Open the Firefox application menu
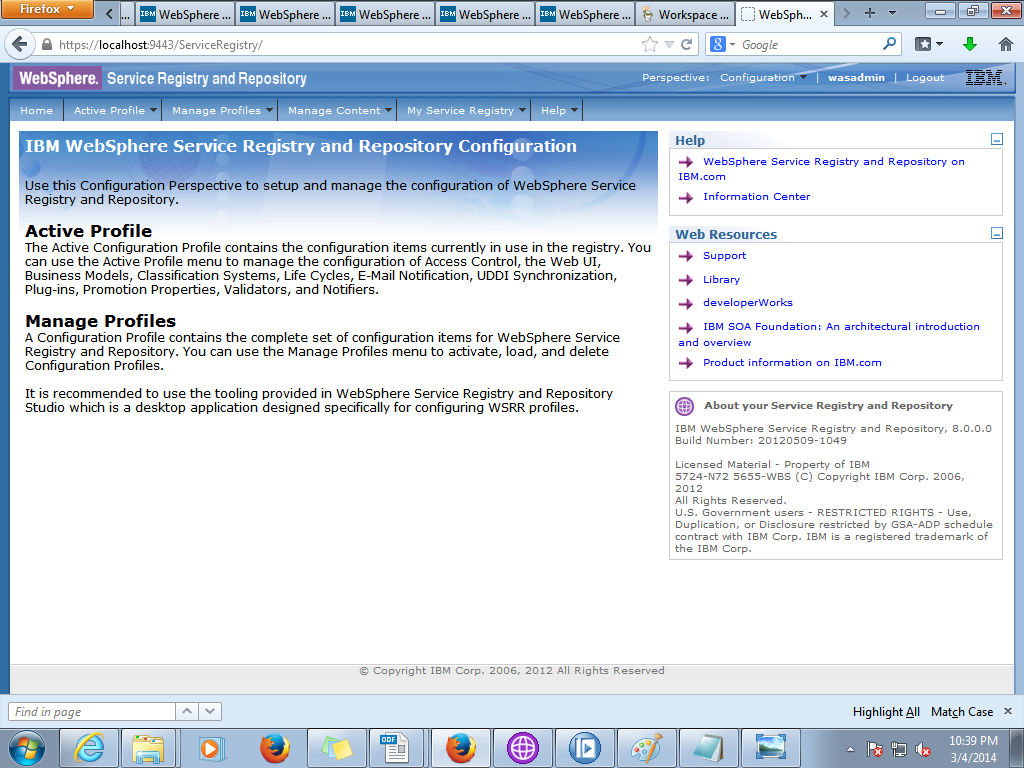The image size is (1024, 768). tap(47, 9)
